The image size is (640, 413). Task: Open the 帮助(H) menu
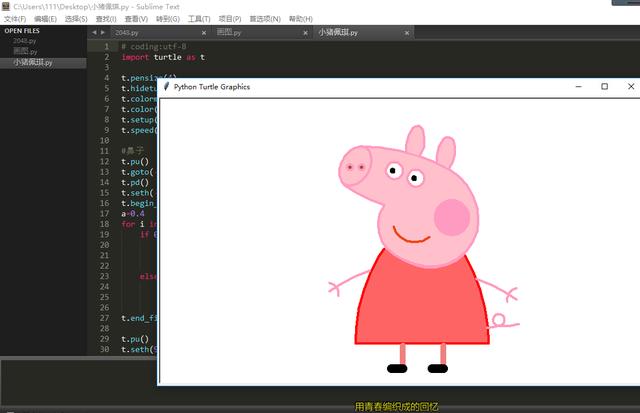pos(301,19)
